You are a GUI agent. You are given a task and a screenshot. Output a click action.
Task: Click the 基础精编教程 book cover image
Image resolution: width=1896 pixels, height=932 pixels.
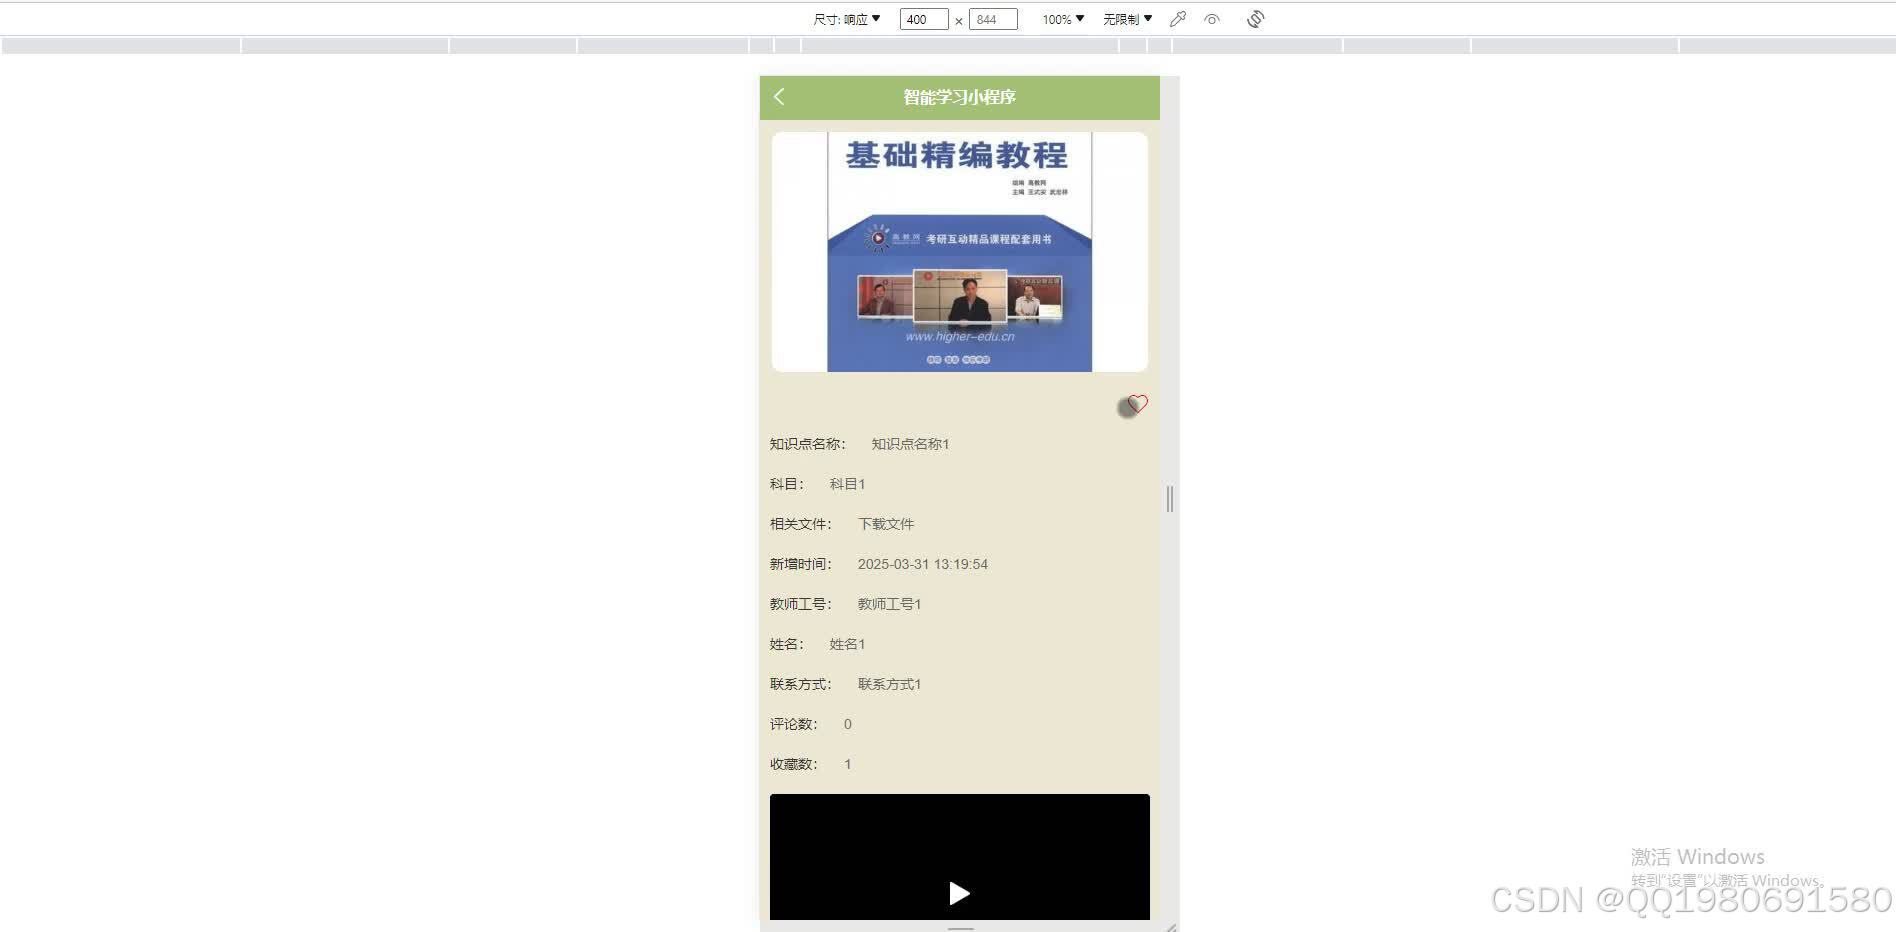coord(959,251)
